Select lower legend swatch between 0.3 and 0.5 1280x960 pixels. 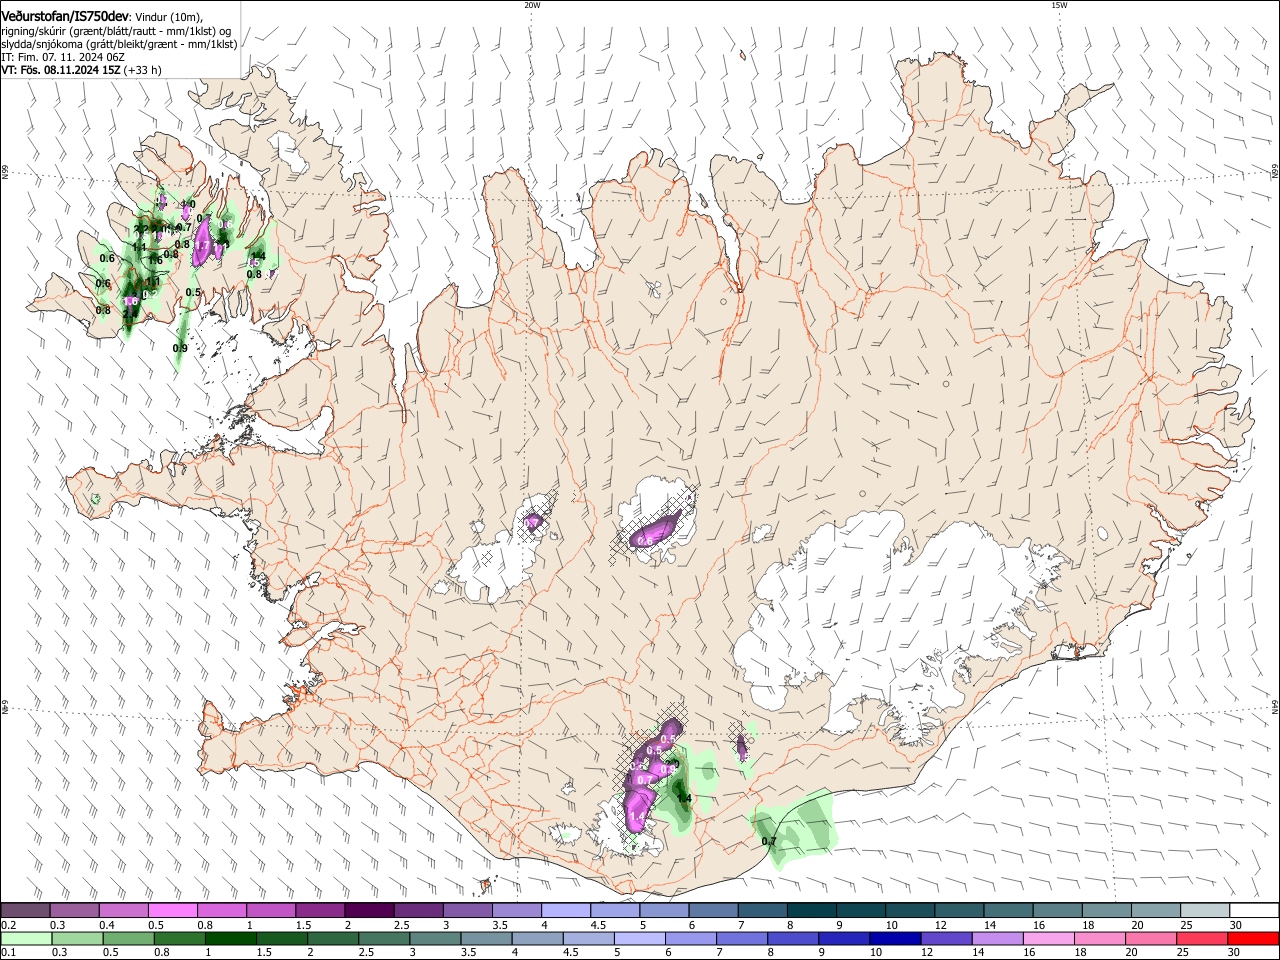(77, 939)
